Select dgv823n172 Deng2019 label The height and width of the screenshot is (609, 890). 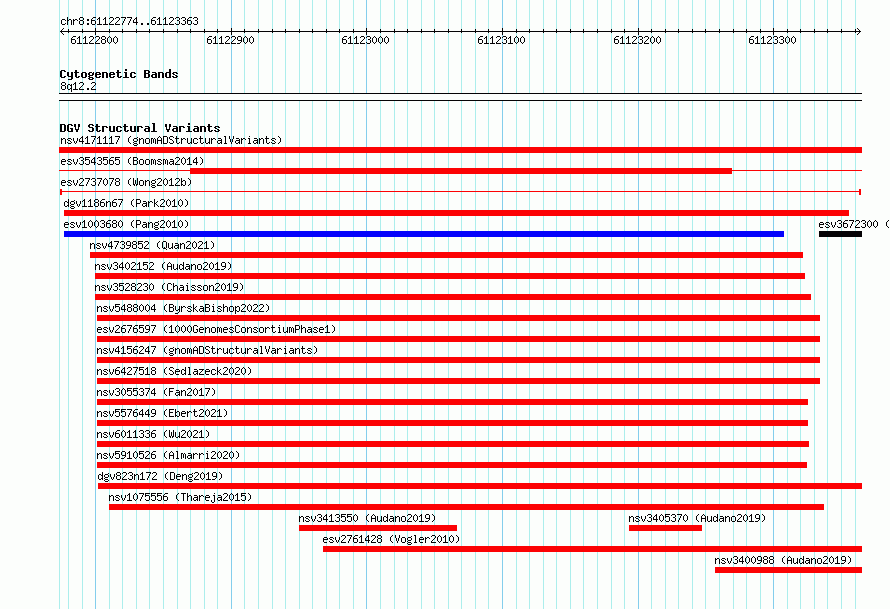coord(160,476)
